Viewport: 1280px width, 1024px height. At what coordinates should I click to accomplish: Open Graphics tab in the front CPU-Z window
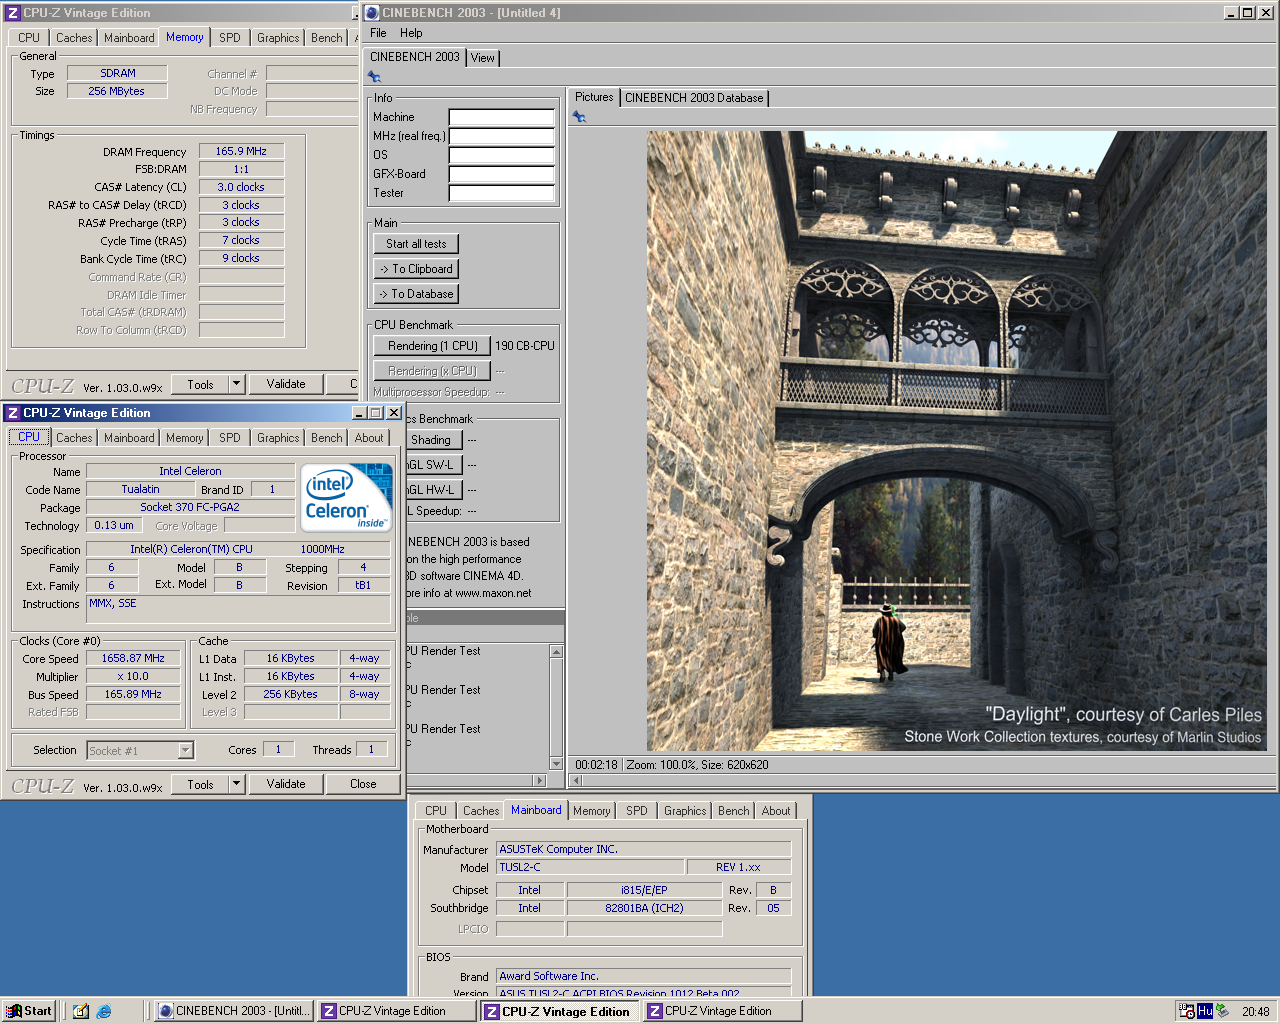tap(278, 438)
